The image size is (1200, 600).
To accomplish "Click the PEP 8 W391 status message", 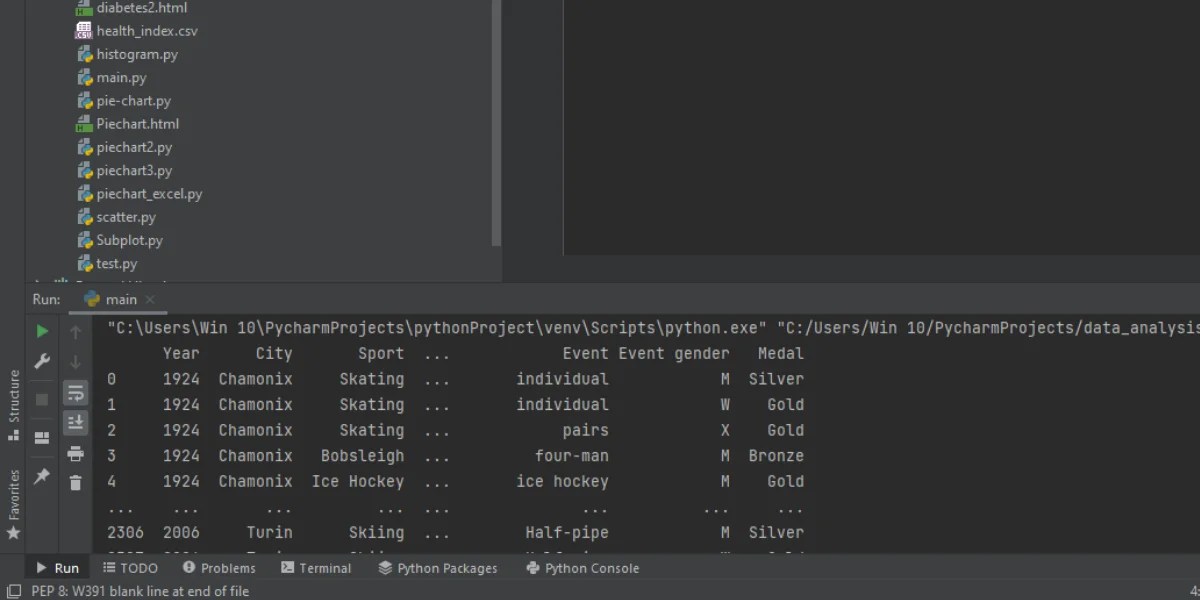I will pos(140,591).
